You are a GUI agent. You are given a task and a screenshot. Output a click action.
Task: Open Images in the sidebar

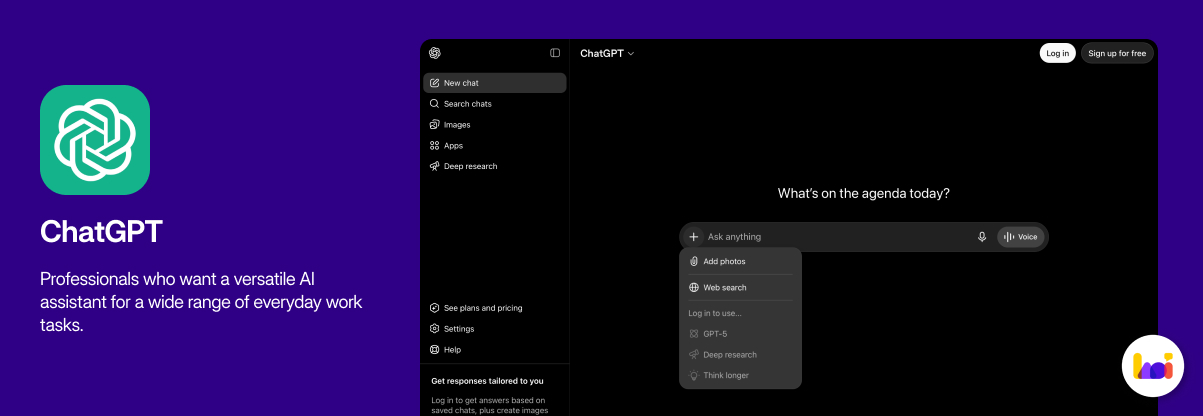495,125
